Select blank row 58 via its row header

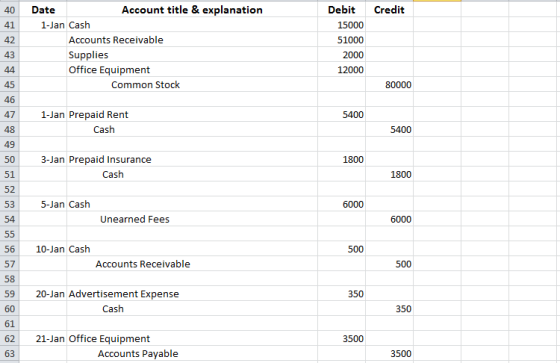10,279
